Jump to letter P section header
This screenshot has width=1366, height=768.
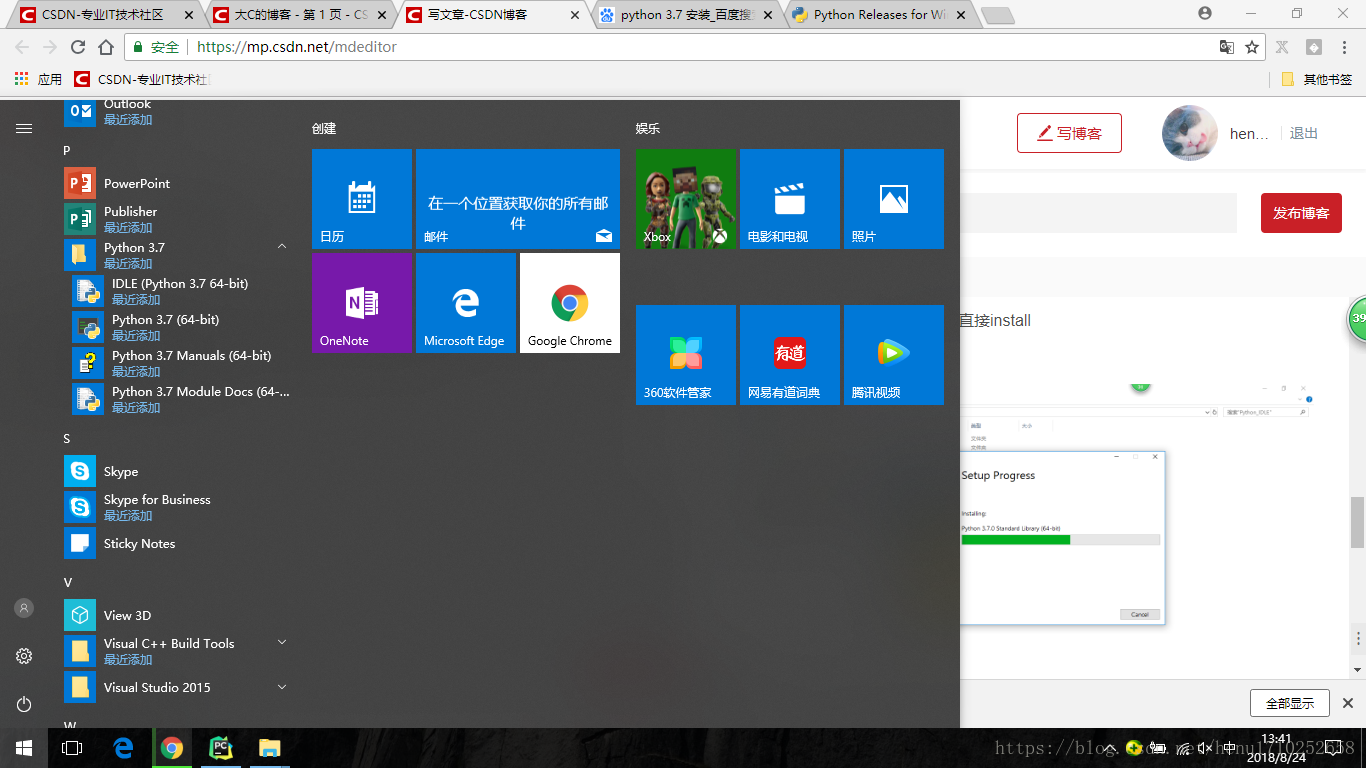tap(67, 150)
